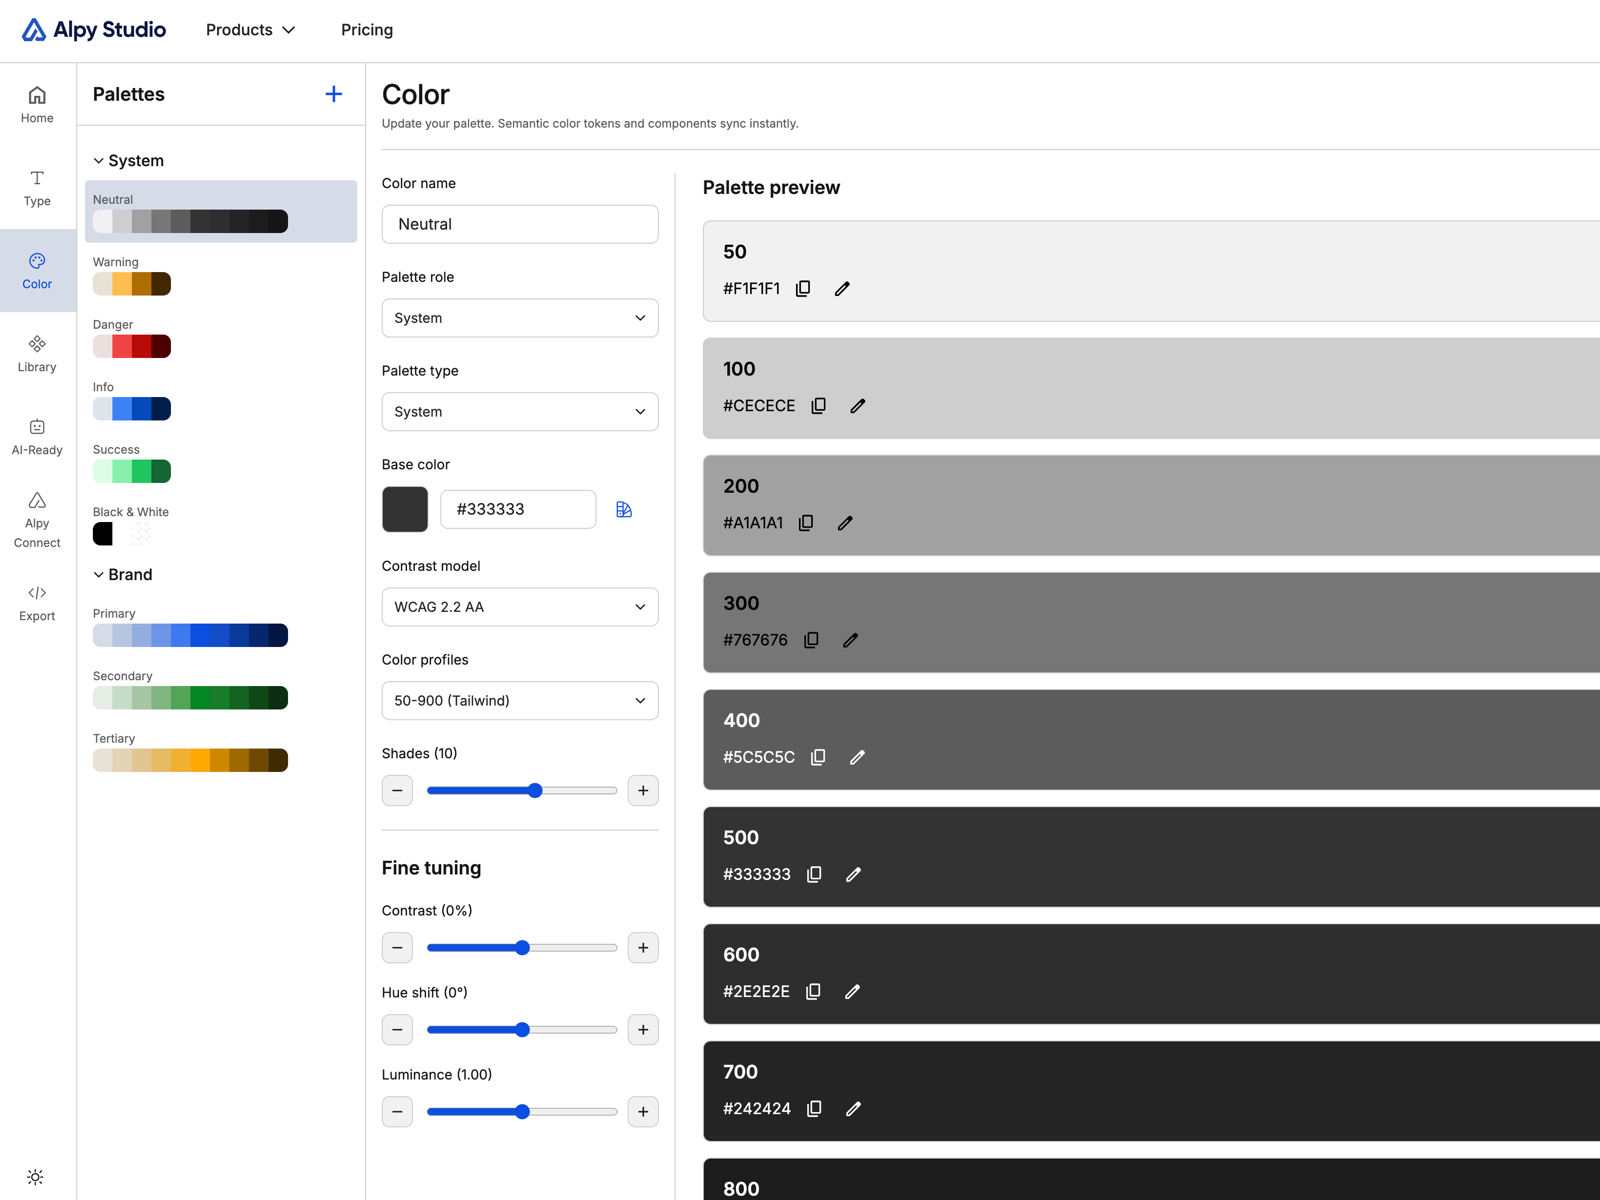Open the Pricing page
Viewport: 1600px width, 1200px height.
367,30
